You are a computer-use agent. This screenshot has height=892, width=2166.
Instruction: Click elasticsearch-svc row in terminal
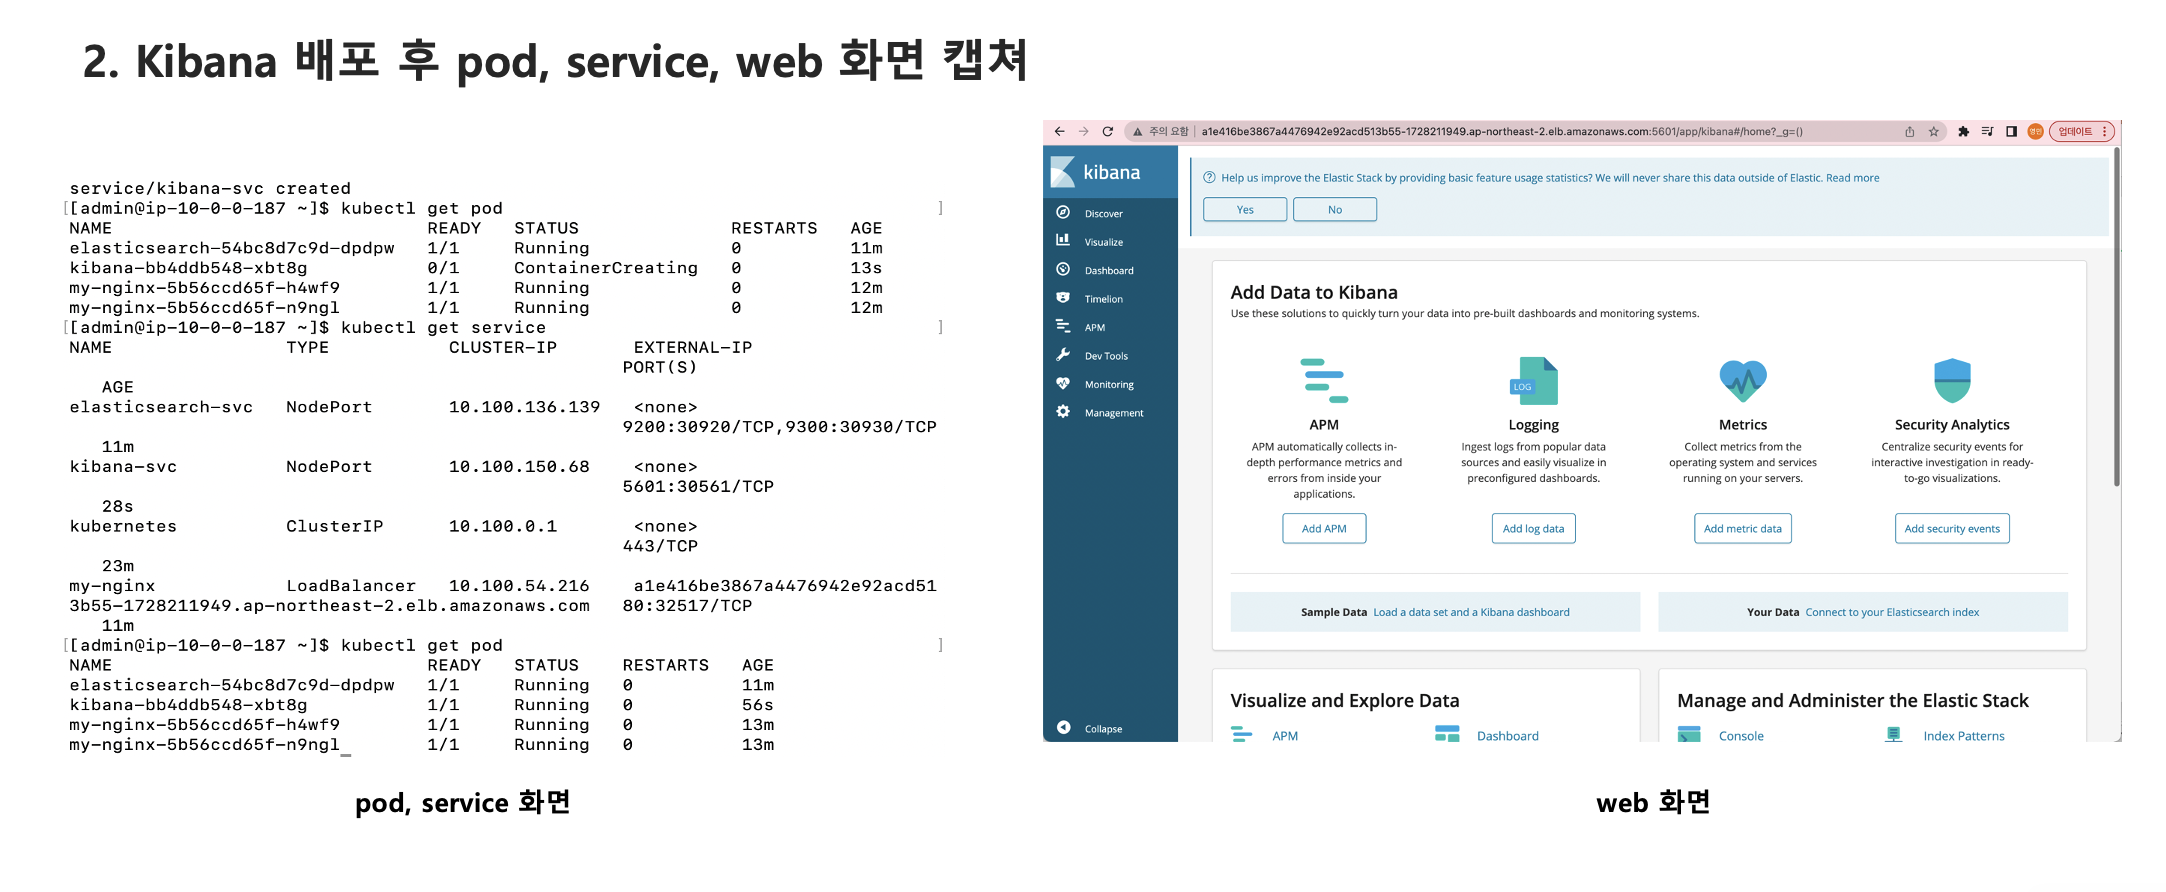pos(503,417)
